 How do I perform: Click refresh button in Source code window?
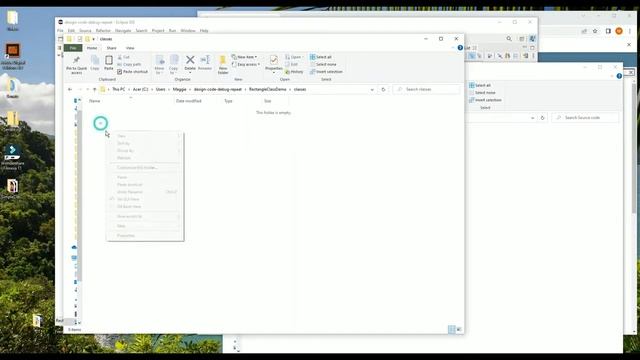pyautogui.click(x=542, y=118)
